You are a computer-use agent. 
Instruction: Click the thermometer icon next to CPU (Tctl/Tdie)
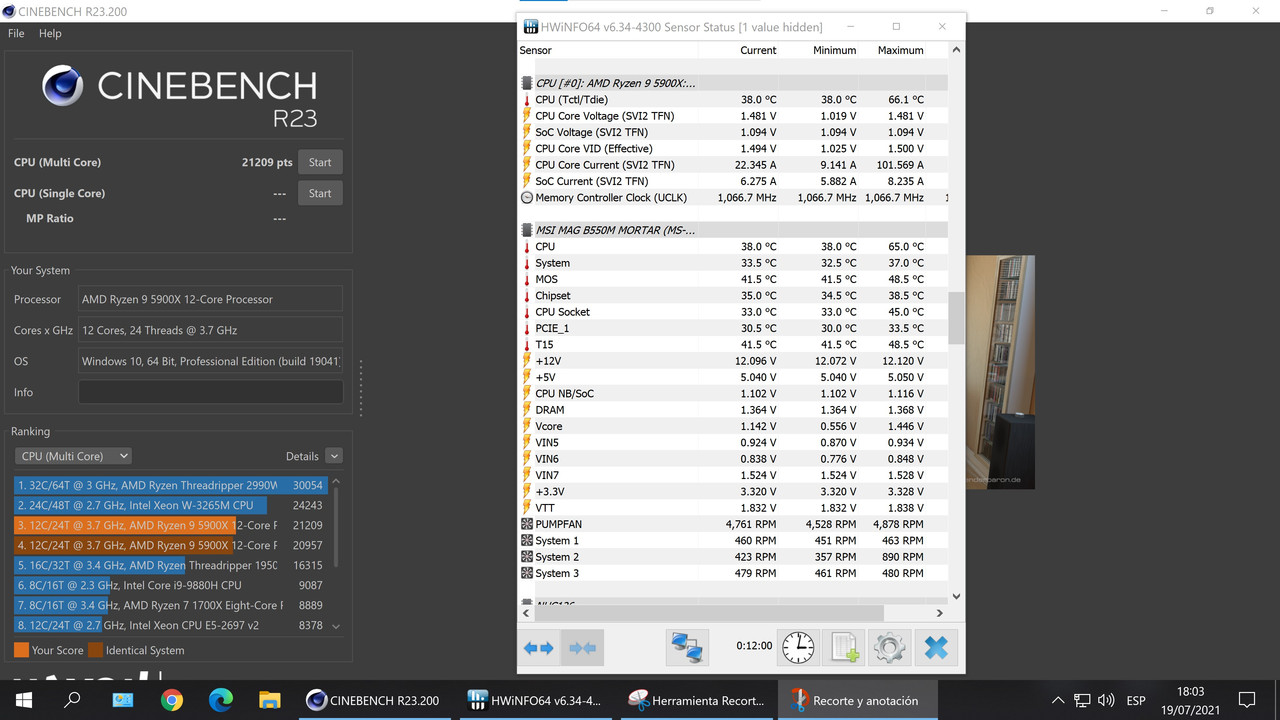pos(527,100)
